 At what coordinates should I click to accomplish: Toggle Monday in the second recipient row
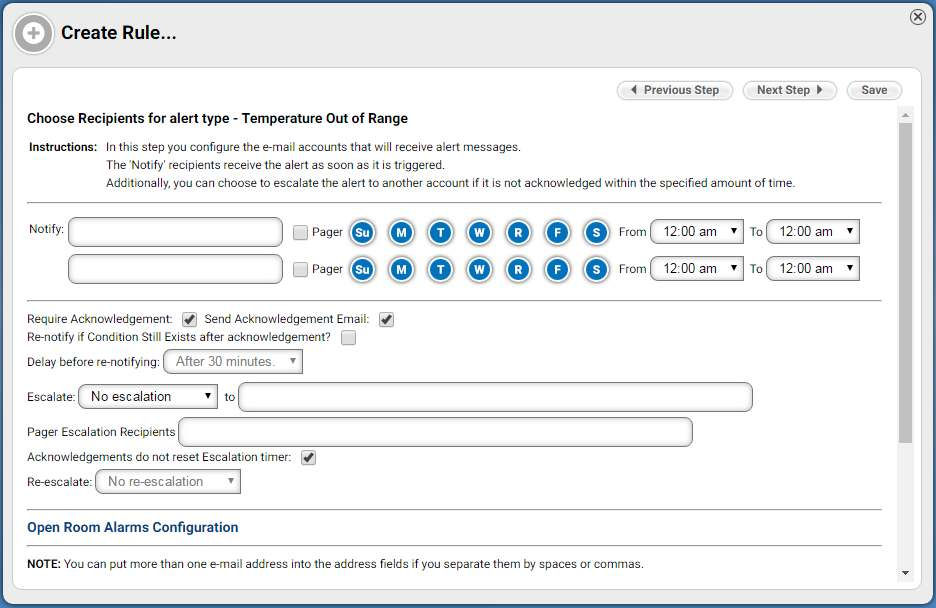click(402, 269)
